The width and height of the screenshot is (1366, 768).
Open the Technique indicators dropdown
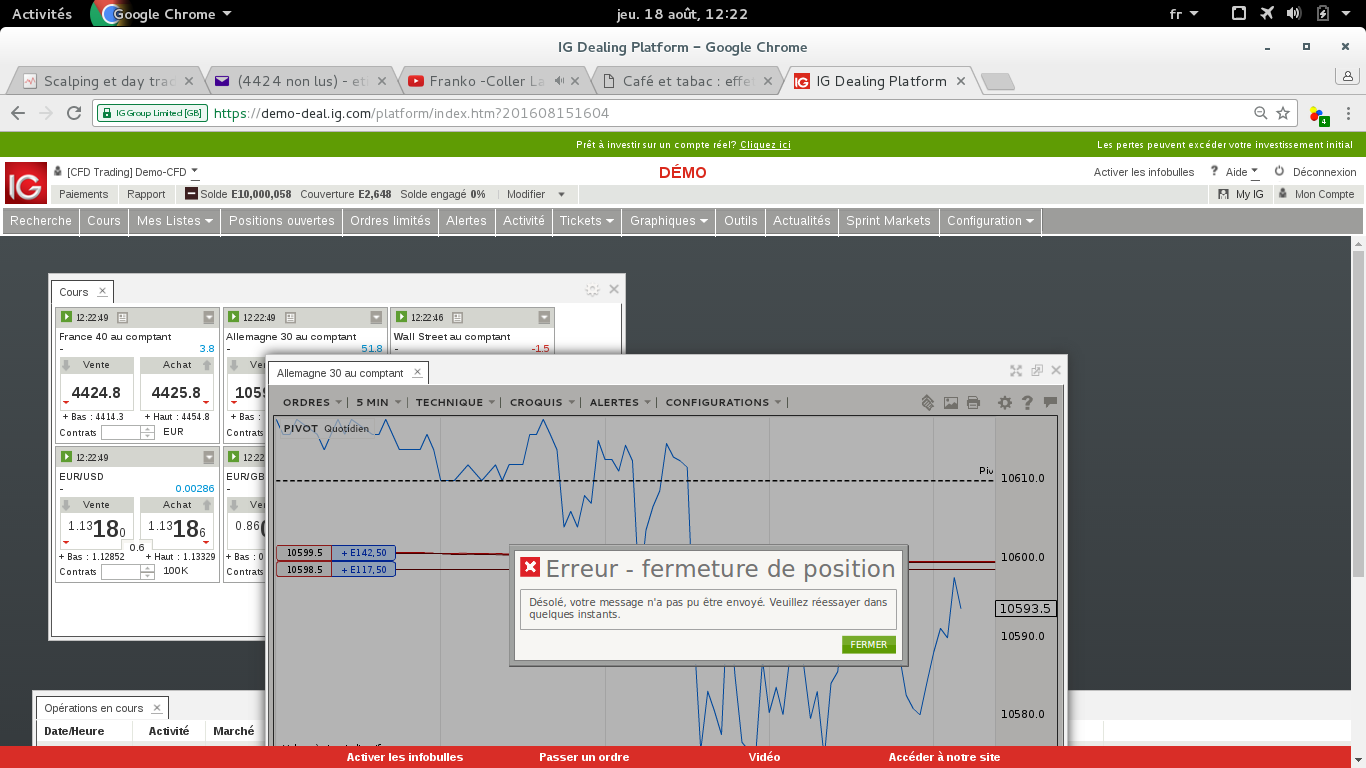click(x=456, y=402)
